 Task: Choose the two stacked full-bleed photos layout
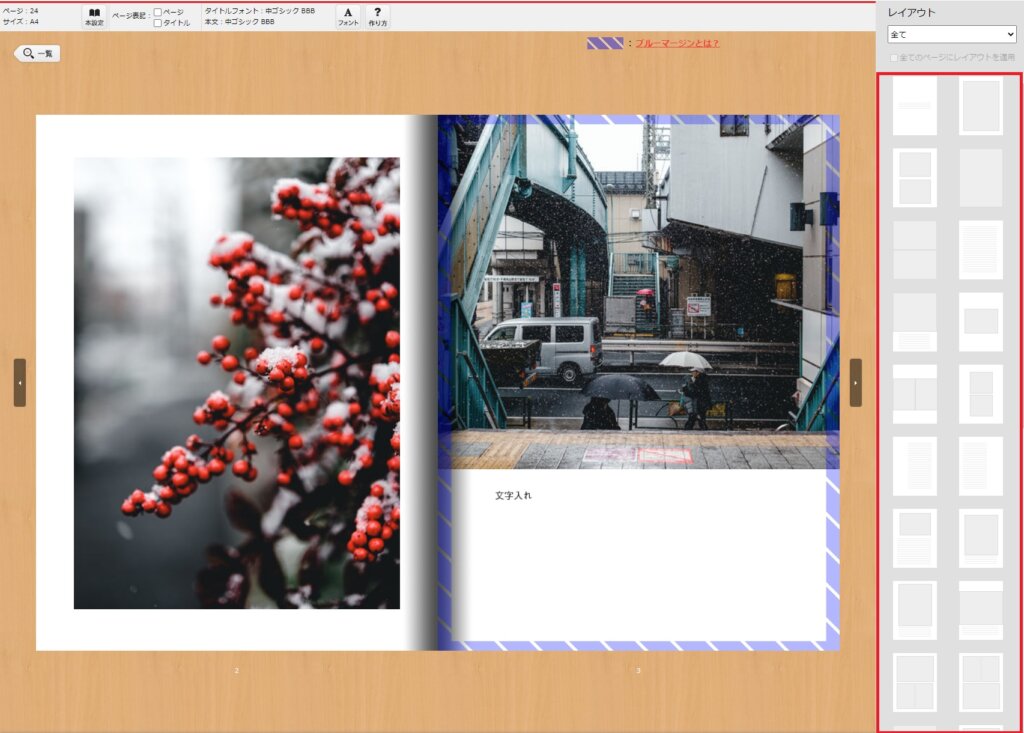click(x=914, y=250)
